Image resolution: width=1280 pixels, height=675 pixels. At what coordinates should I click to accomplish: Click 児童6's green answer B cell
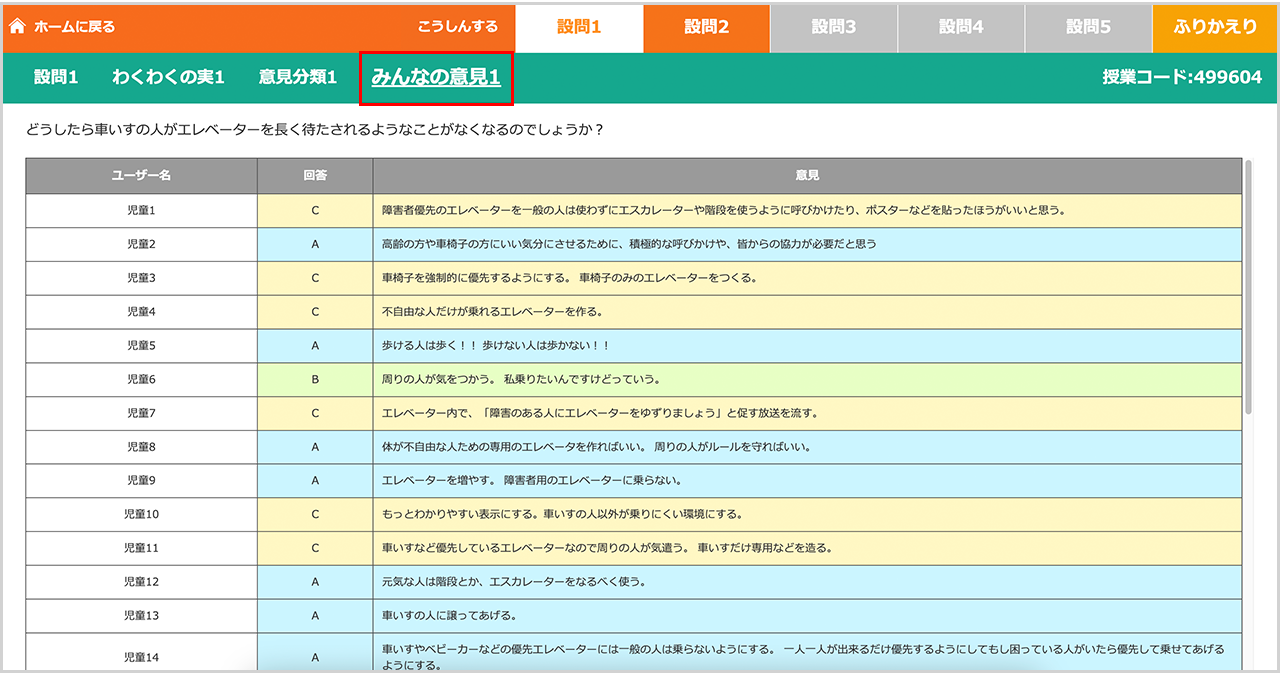click(x=315, y=379)
